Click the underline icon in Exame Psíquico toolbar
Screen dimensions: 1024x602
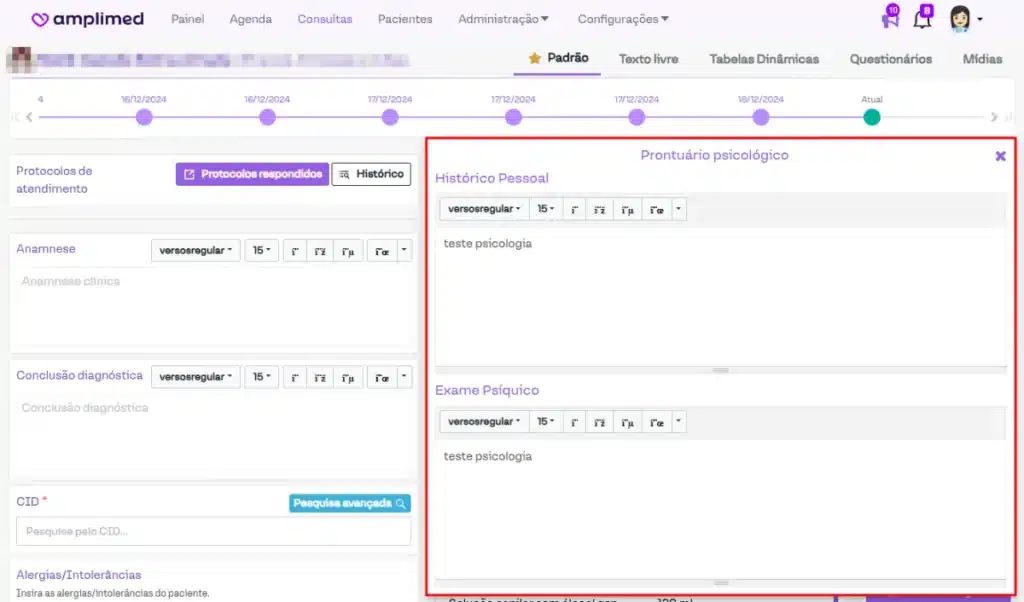tap(627, 421)
